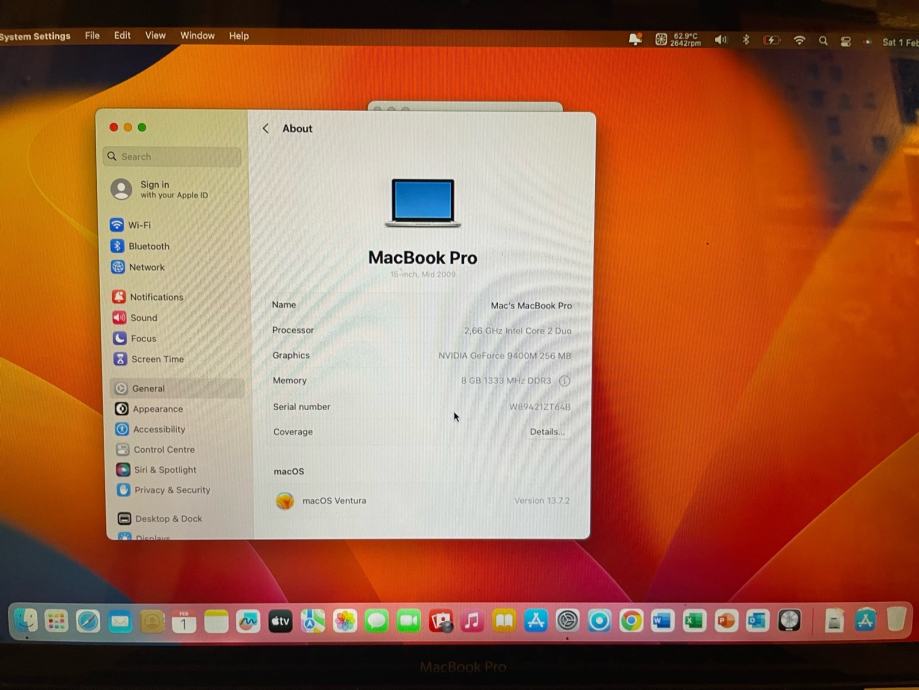The width and height of the screenshot is (919, 690).
Task: Click the battery charging icon in the menu bar
Action: click(771, 40)
